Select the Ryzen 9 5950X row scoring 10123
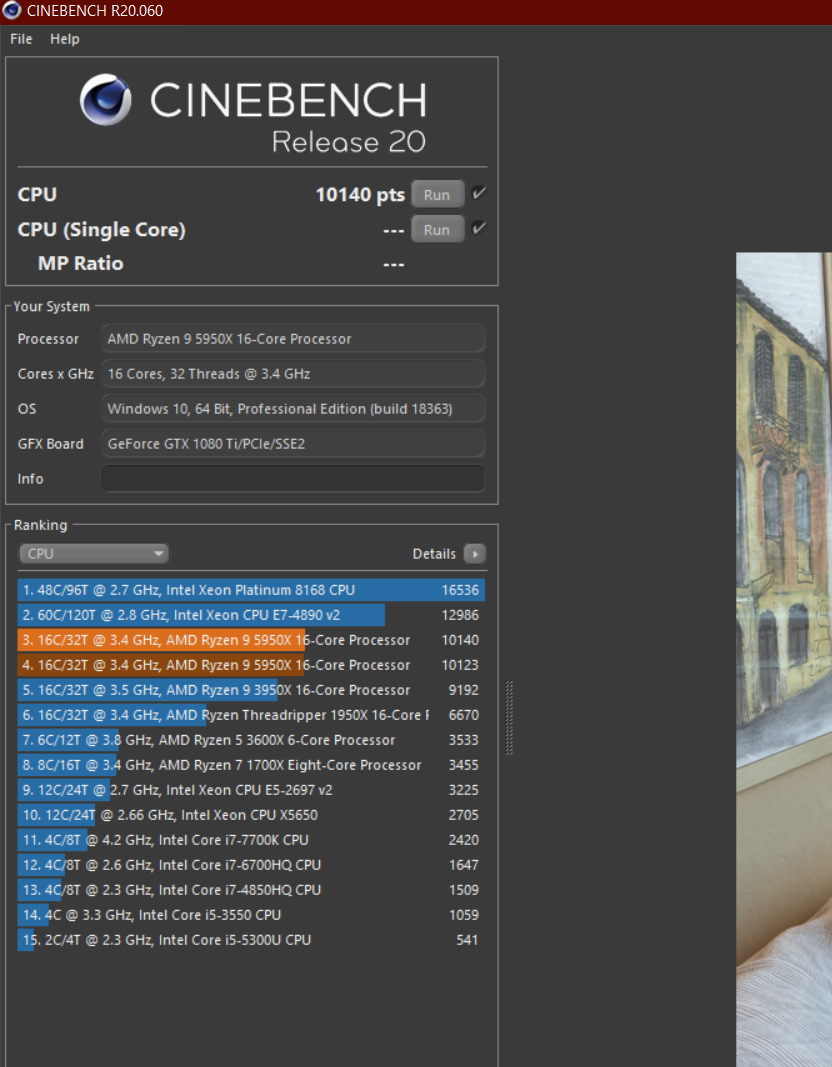The height and width of the screenshot is (1067, 832). coord(251,665)
